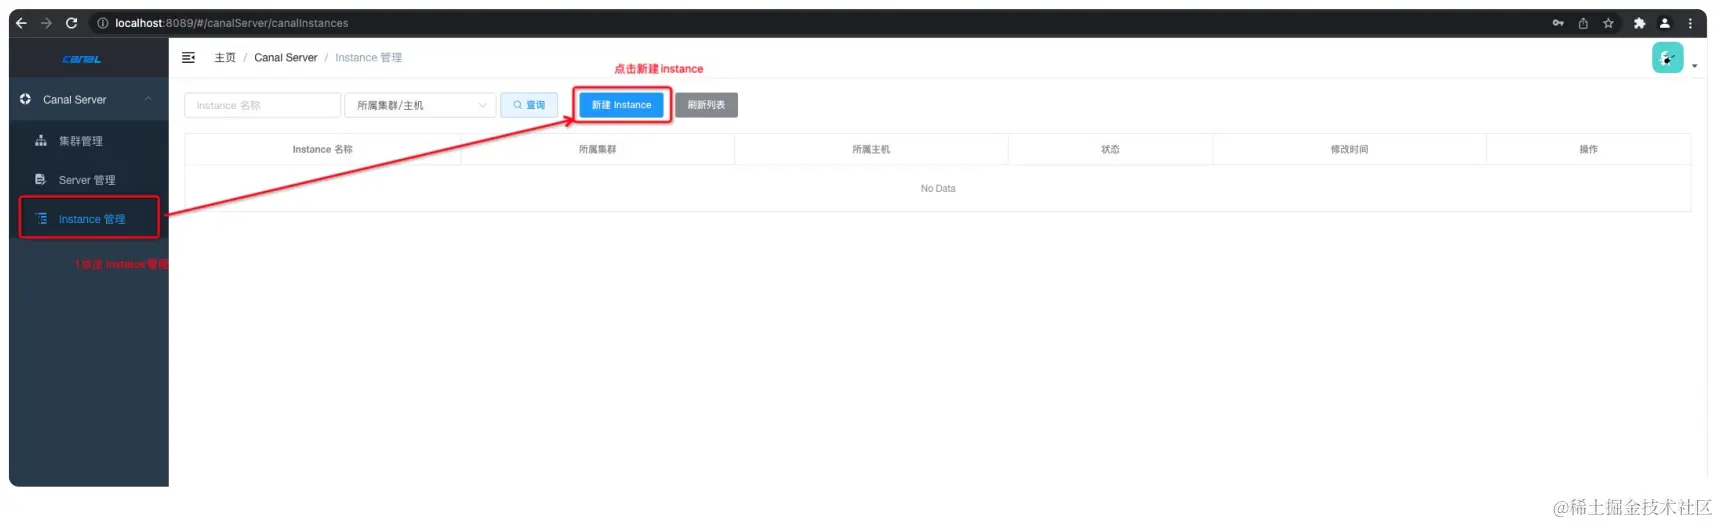Click the 刷新列表 button
1719x524 pixels.
706,105
